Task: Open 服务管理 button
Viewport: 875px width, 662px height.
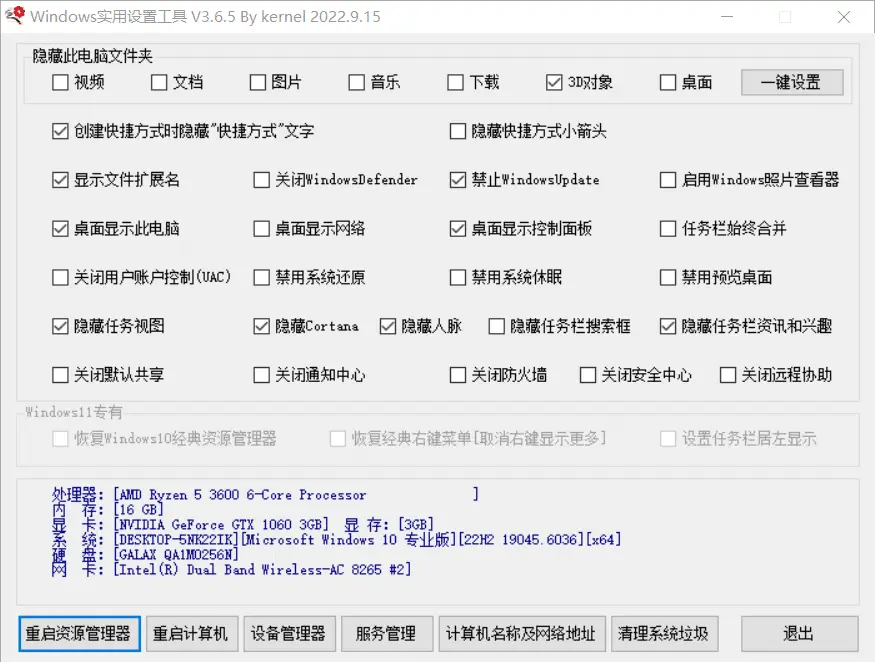Action: [x=387, y=634]
